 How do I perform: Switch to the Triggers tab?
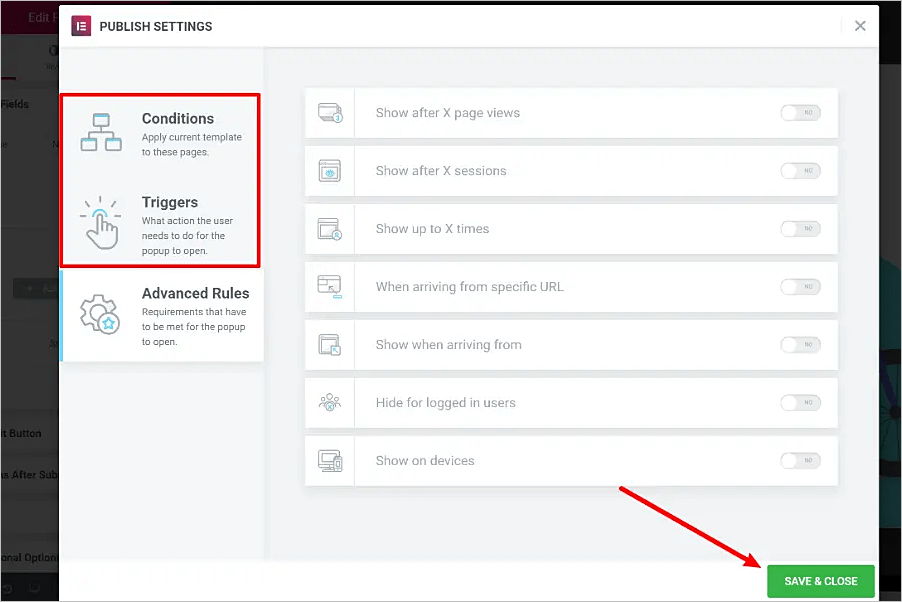tap(170, 203)
